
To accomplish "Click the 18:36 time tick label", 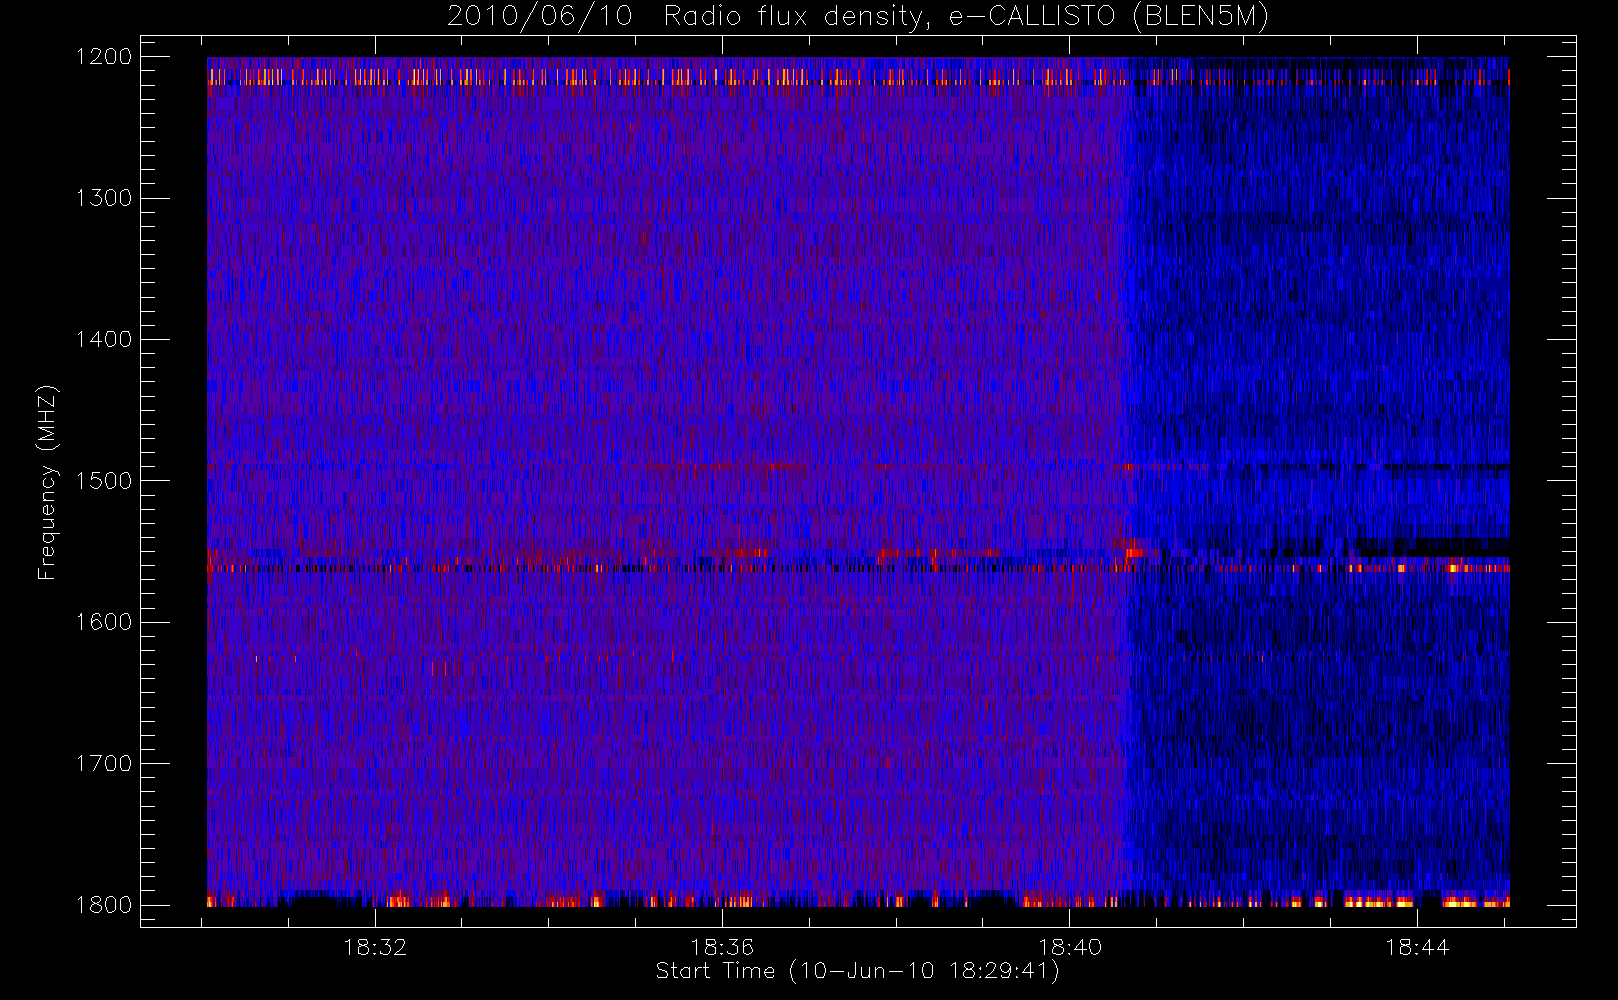I will point(722,947).
